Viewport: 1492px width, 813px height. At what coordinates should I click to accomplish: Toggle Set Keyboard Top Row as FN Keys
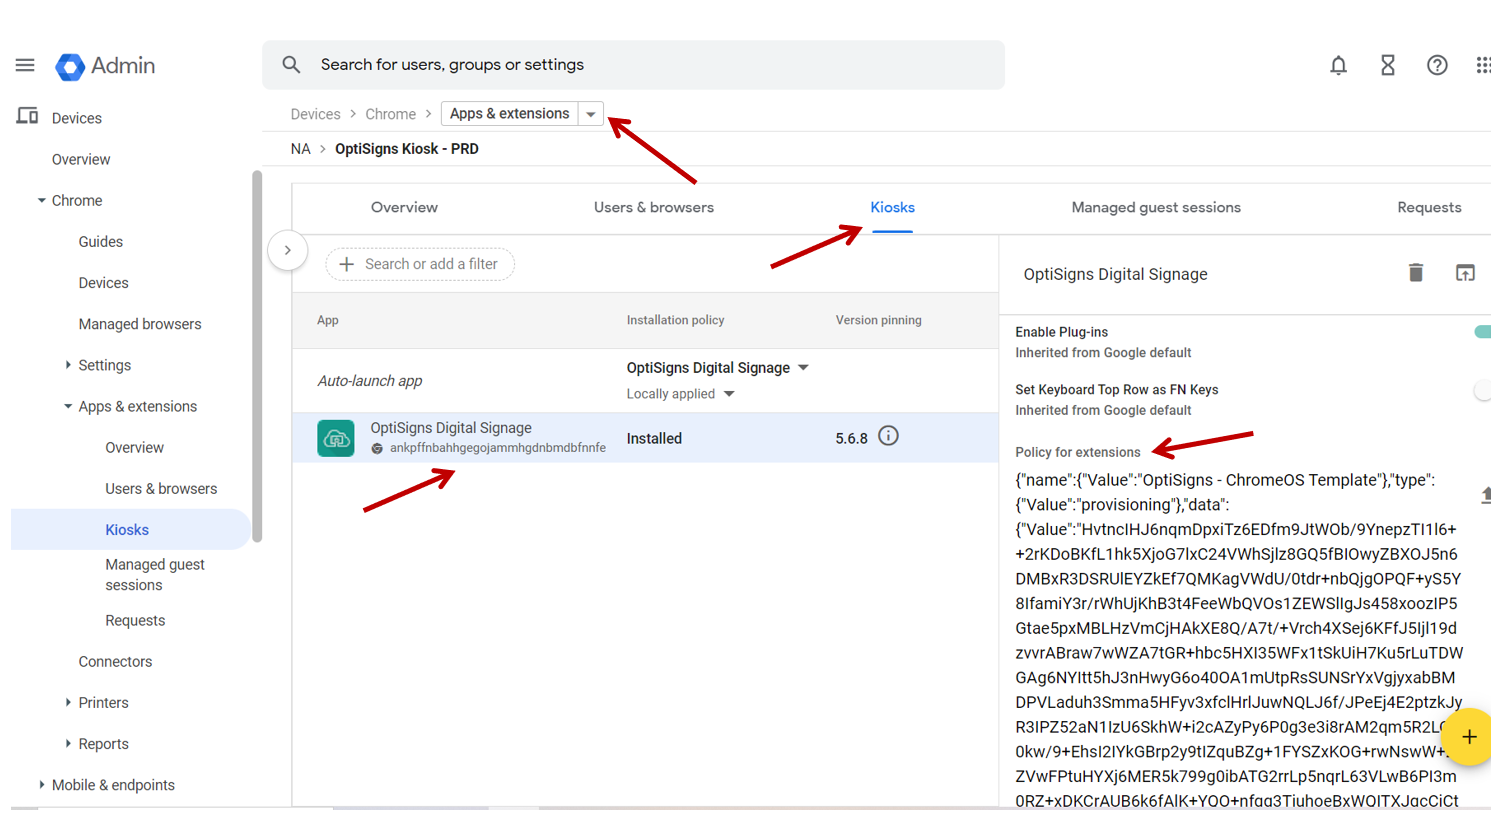pyautogui.click(x=1483, y=390)
